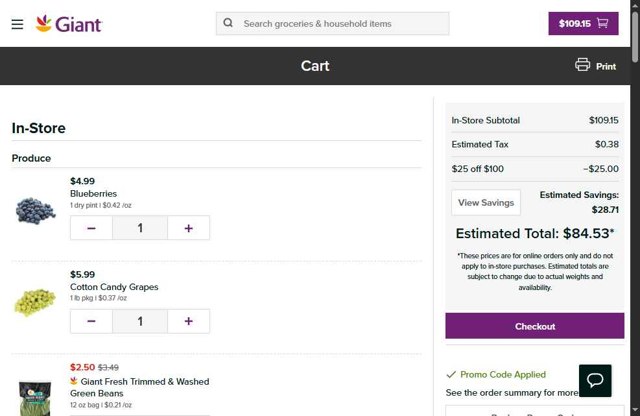Viewport: 640px width, 416px height.
Task: Open the Cotton Candy Grapes image
Action: 35,303
